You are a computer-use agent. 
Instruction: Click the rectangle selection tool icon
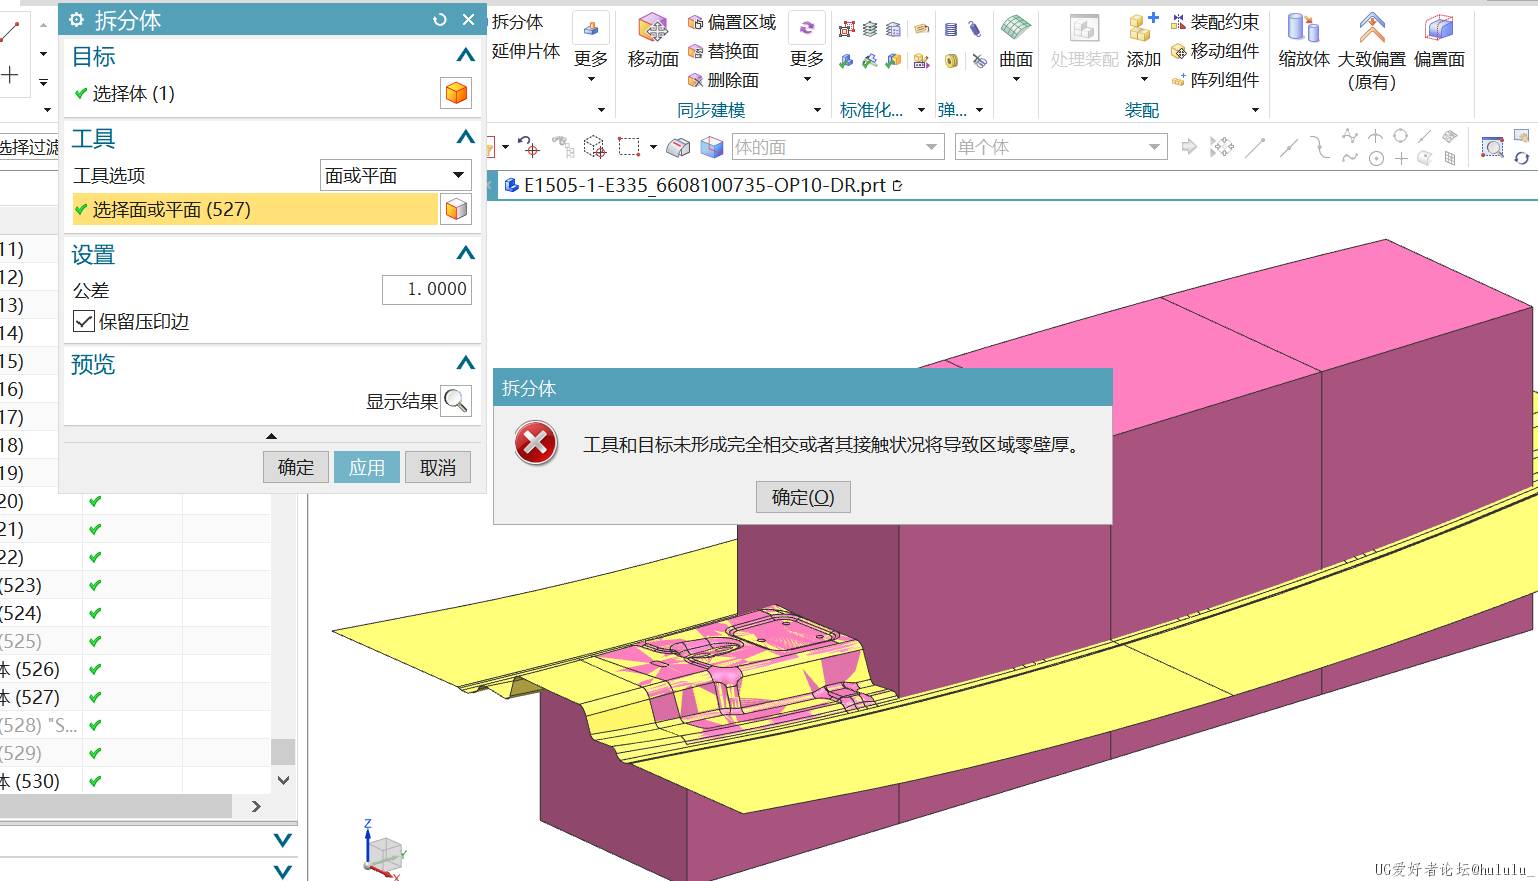[x=629, y=147]
